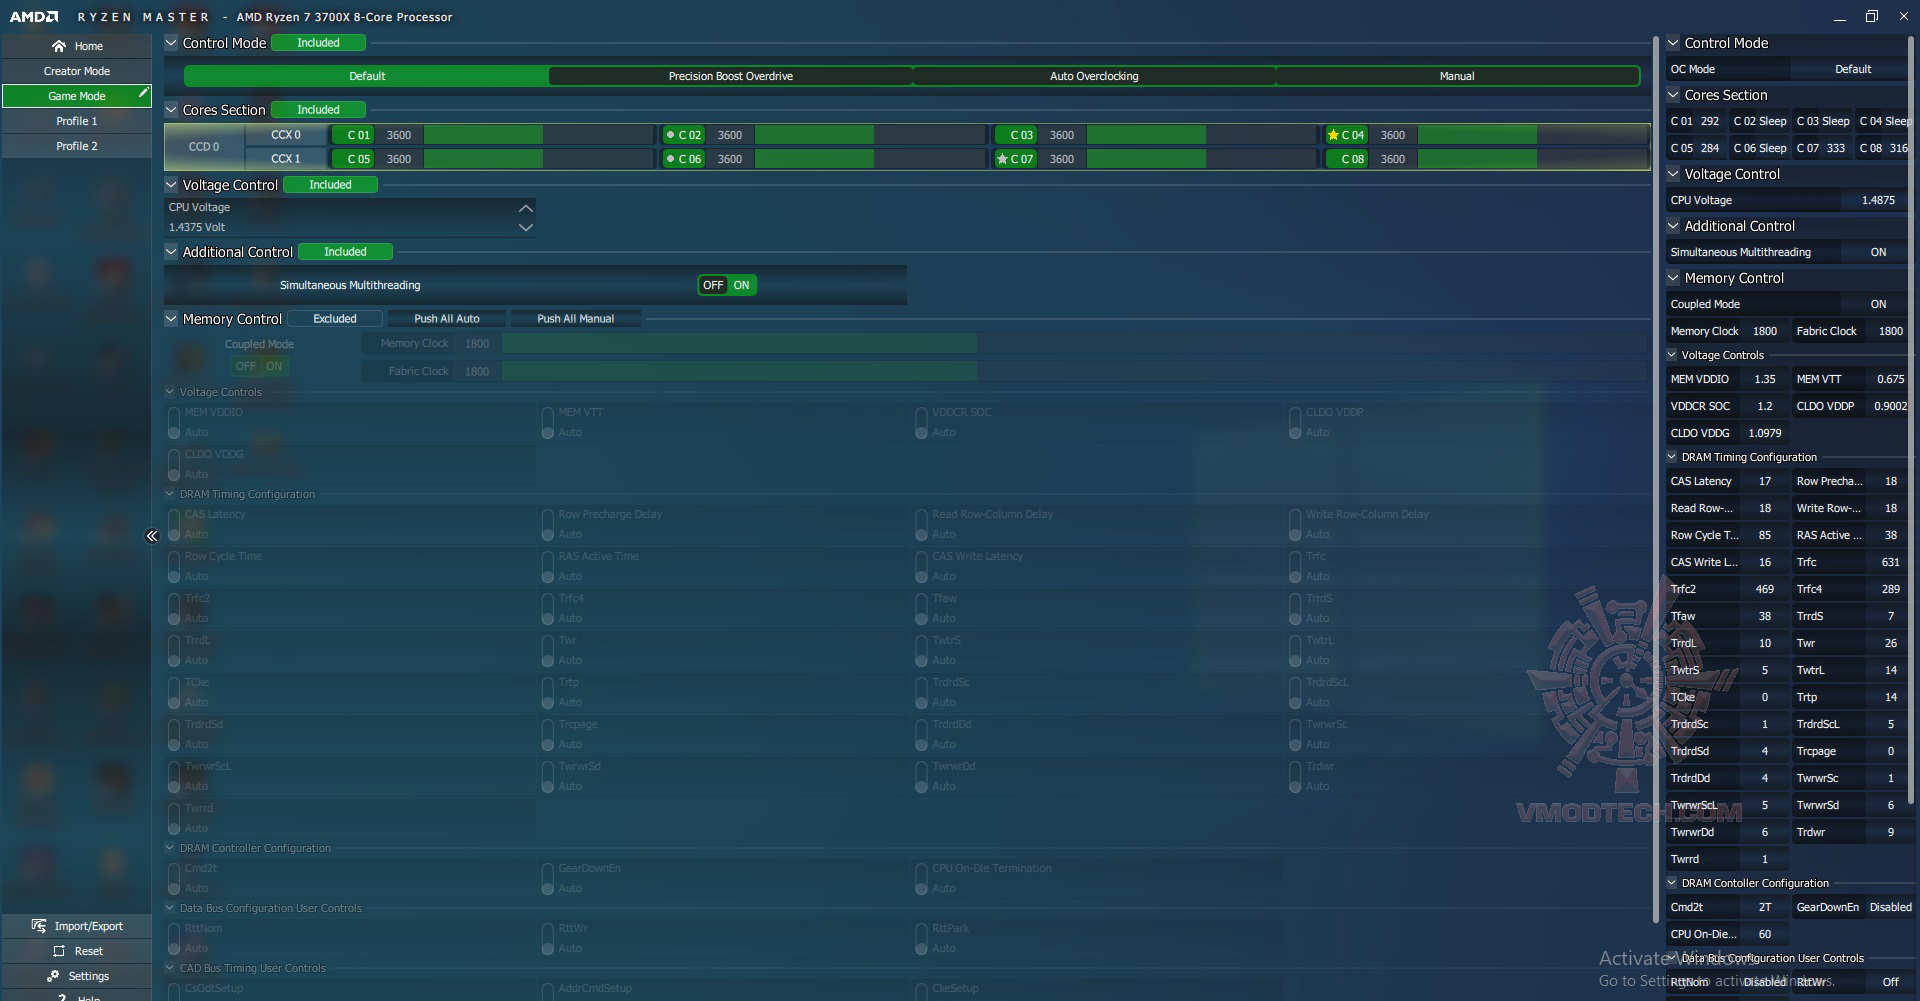Viewport: 1920px width, 1001px height.
Task: Click the CPU Voltage 1.4875 summary value
Action: (1877, 200)
